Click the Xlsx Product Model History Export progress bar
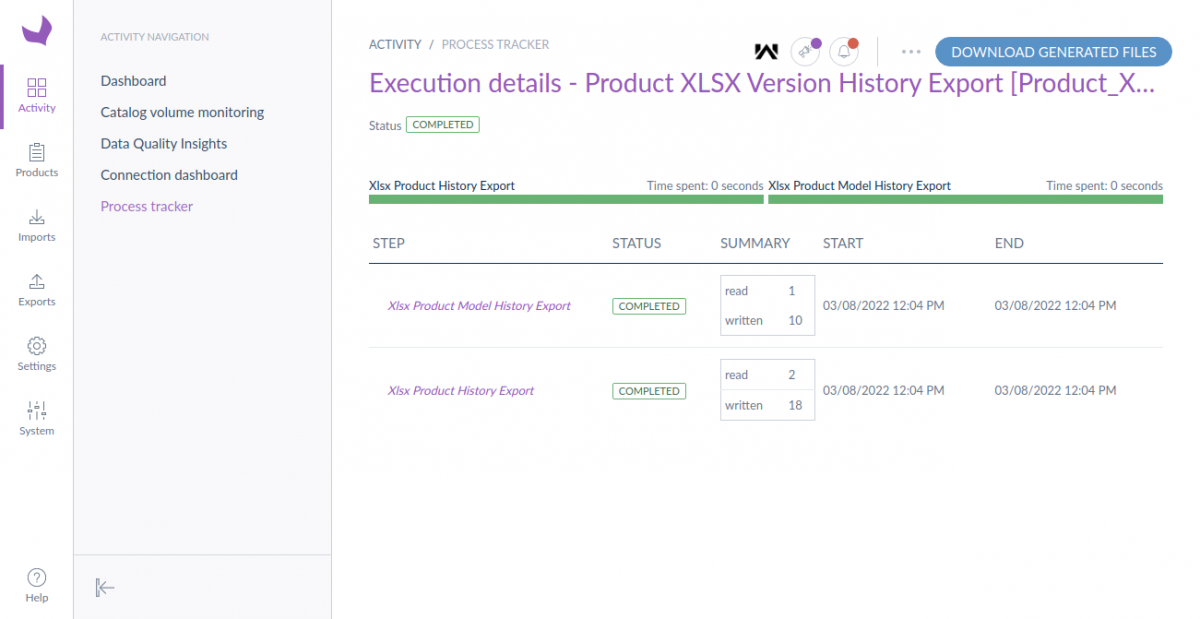Viewport: 1200px width, 619px height. [965, 199]
